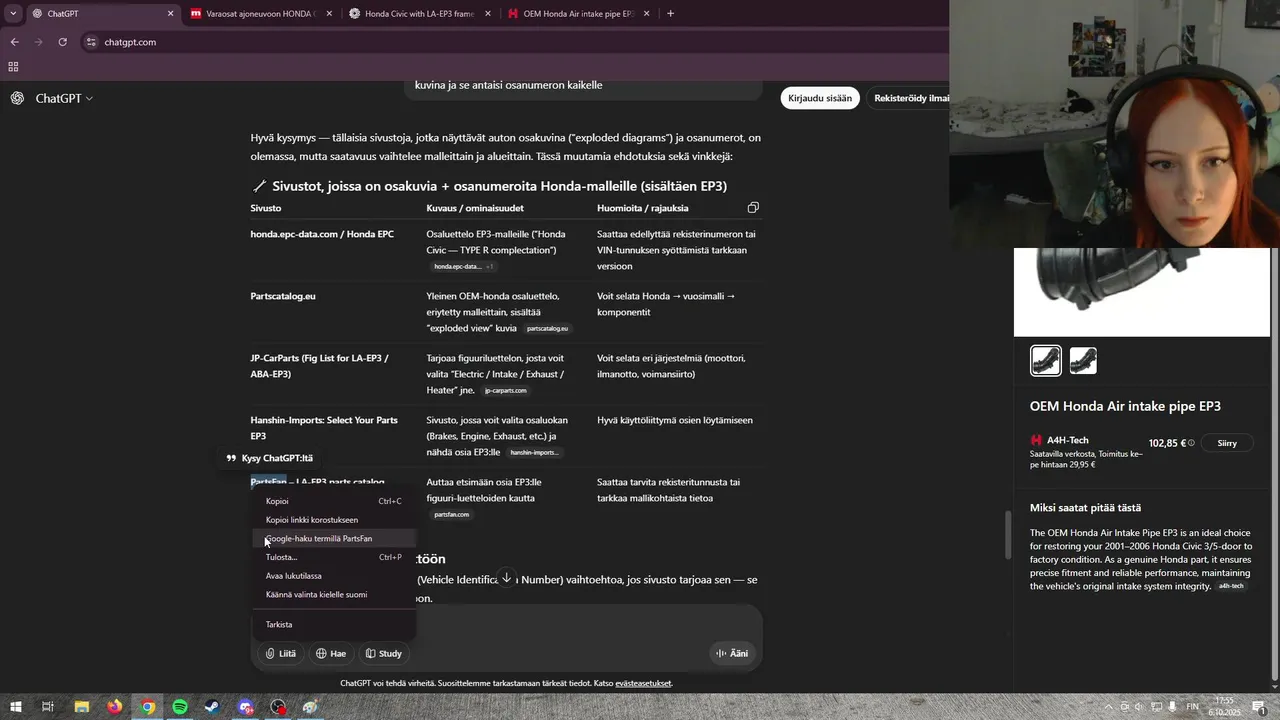Open Firefox from the taskbar
Image resolution: width=1280 pixels, height=720 pixels.
point(114,707)
